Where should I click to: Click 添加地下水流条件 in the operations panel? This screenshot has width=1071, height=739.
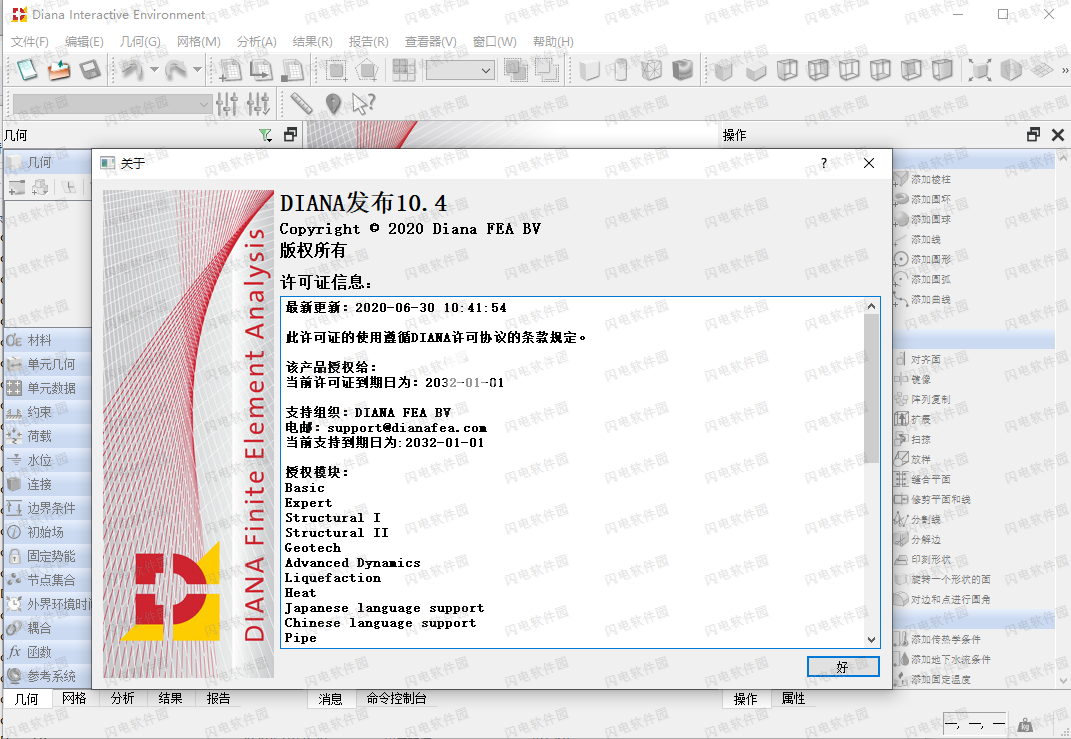point(943,659)
